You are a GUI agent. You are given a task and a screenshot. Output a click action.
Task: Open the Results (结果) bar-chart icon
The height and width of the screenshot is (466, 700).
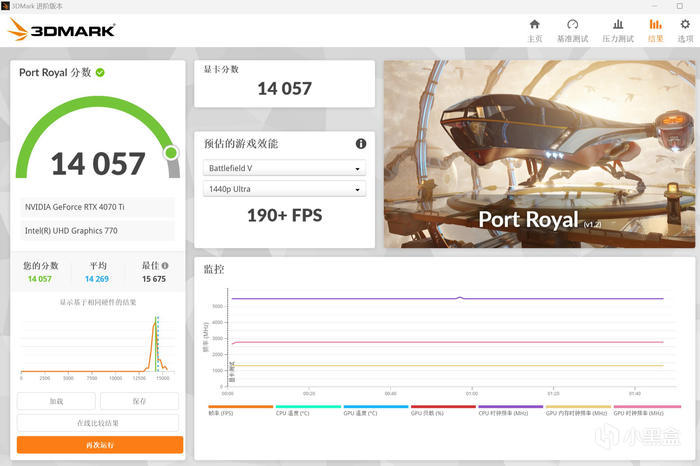(655, 25)
